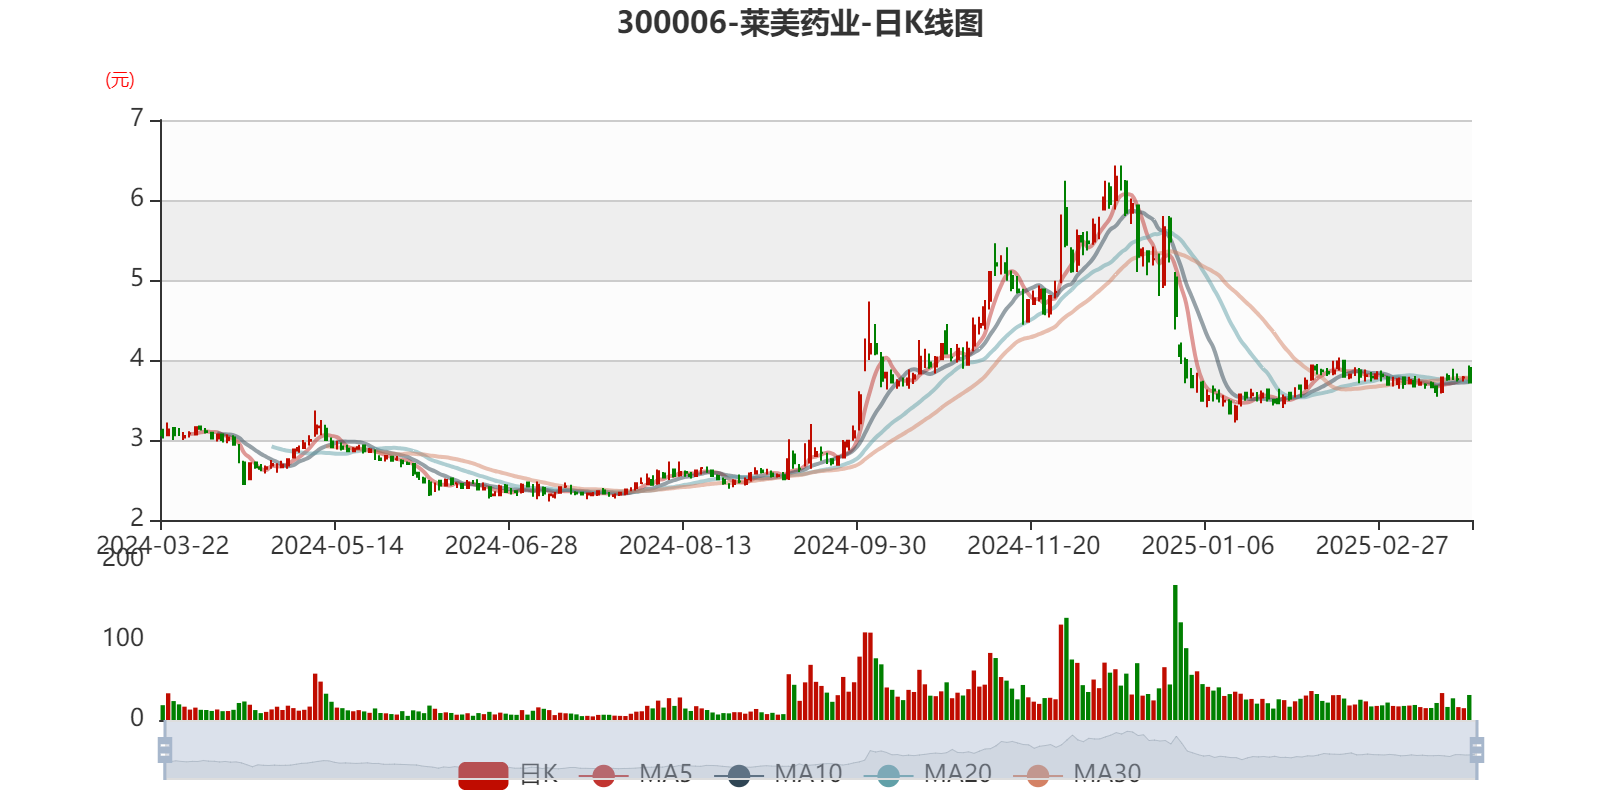Viewport: 1600px width, 800px height.
Task: Click the price axis label 5
Action: click(137, 279)
